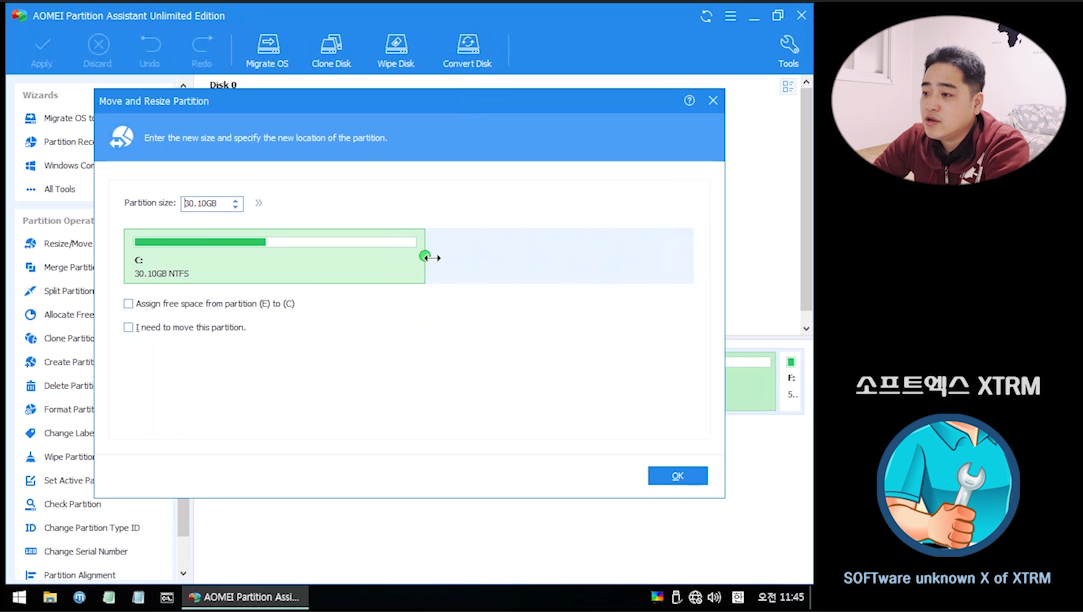Select Delete Partition in sidebar
1083x612 pixels.
59,385
